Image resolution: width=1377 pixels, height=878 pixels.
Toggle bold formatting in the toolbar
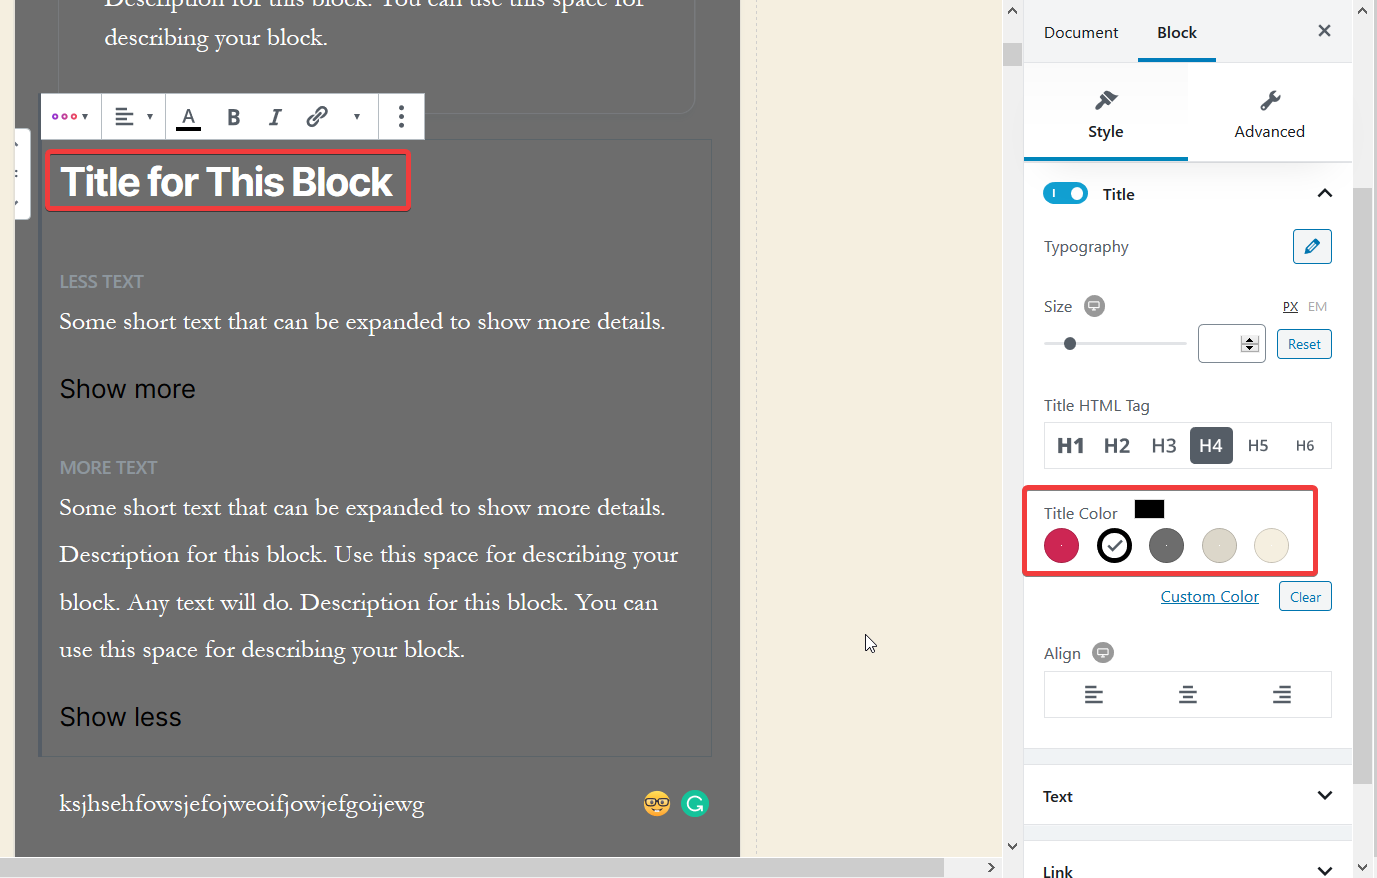pyautogui.click(x=233, y=117)
